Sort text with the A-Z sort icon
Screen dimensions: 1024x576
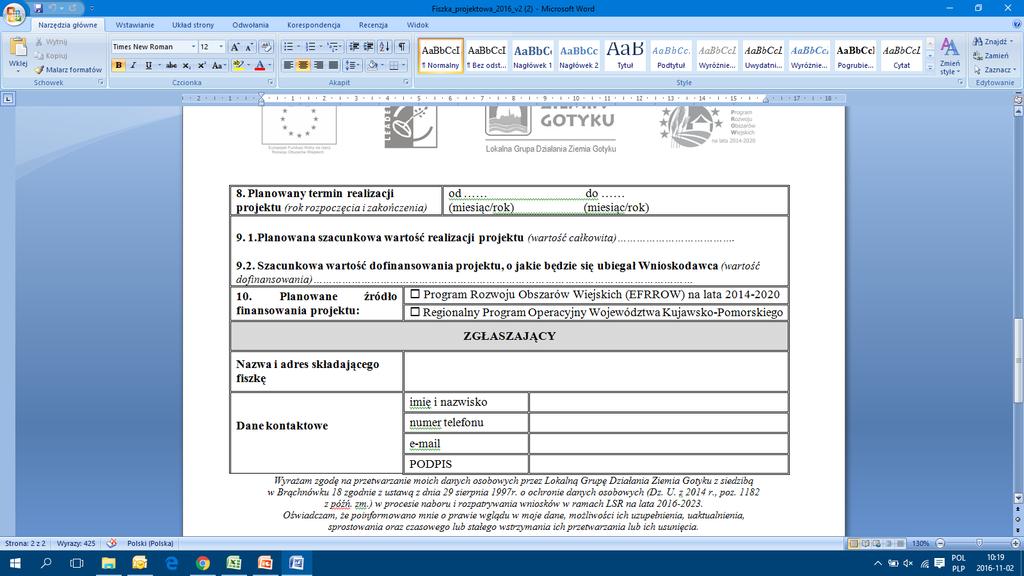coord(385,47)
